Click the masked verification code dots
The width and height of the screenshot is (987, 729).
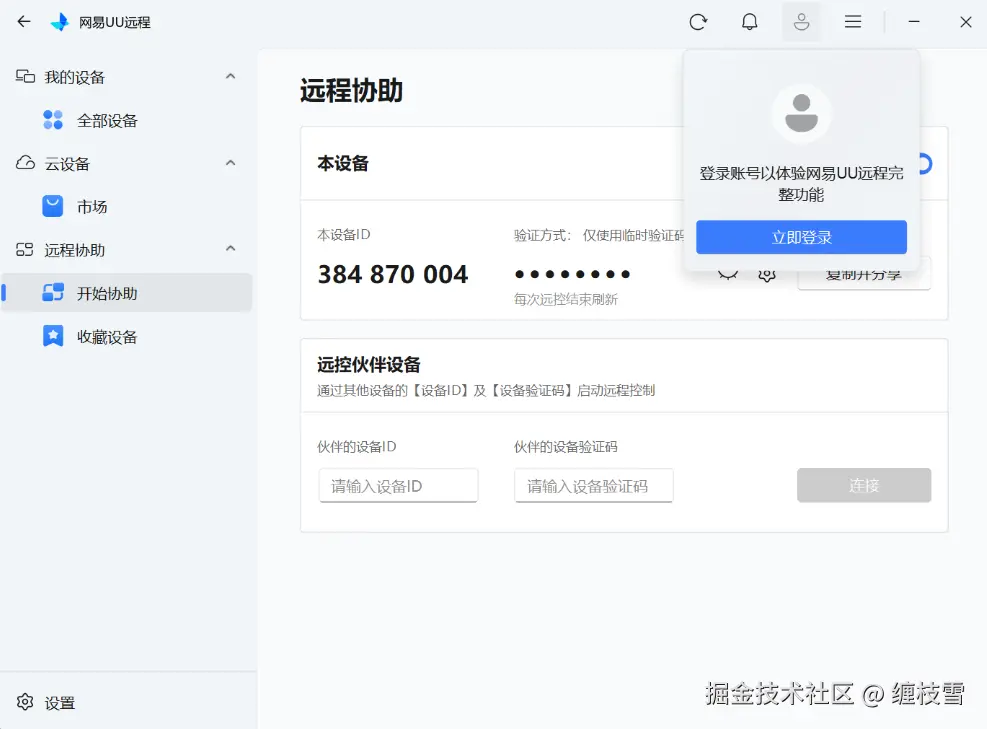pyautogui.click(x=572, y=274)
